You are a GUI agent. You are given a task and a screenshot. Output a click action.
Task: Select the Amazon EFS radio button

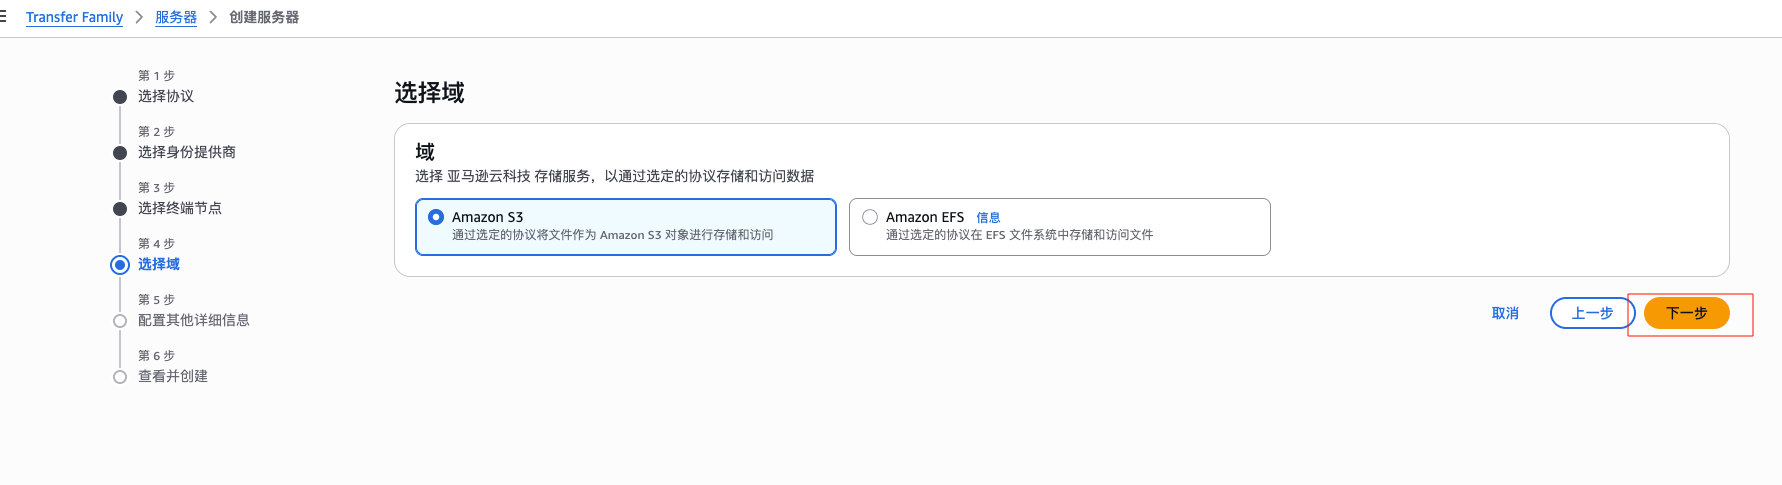point(870,217)
